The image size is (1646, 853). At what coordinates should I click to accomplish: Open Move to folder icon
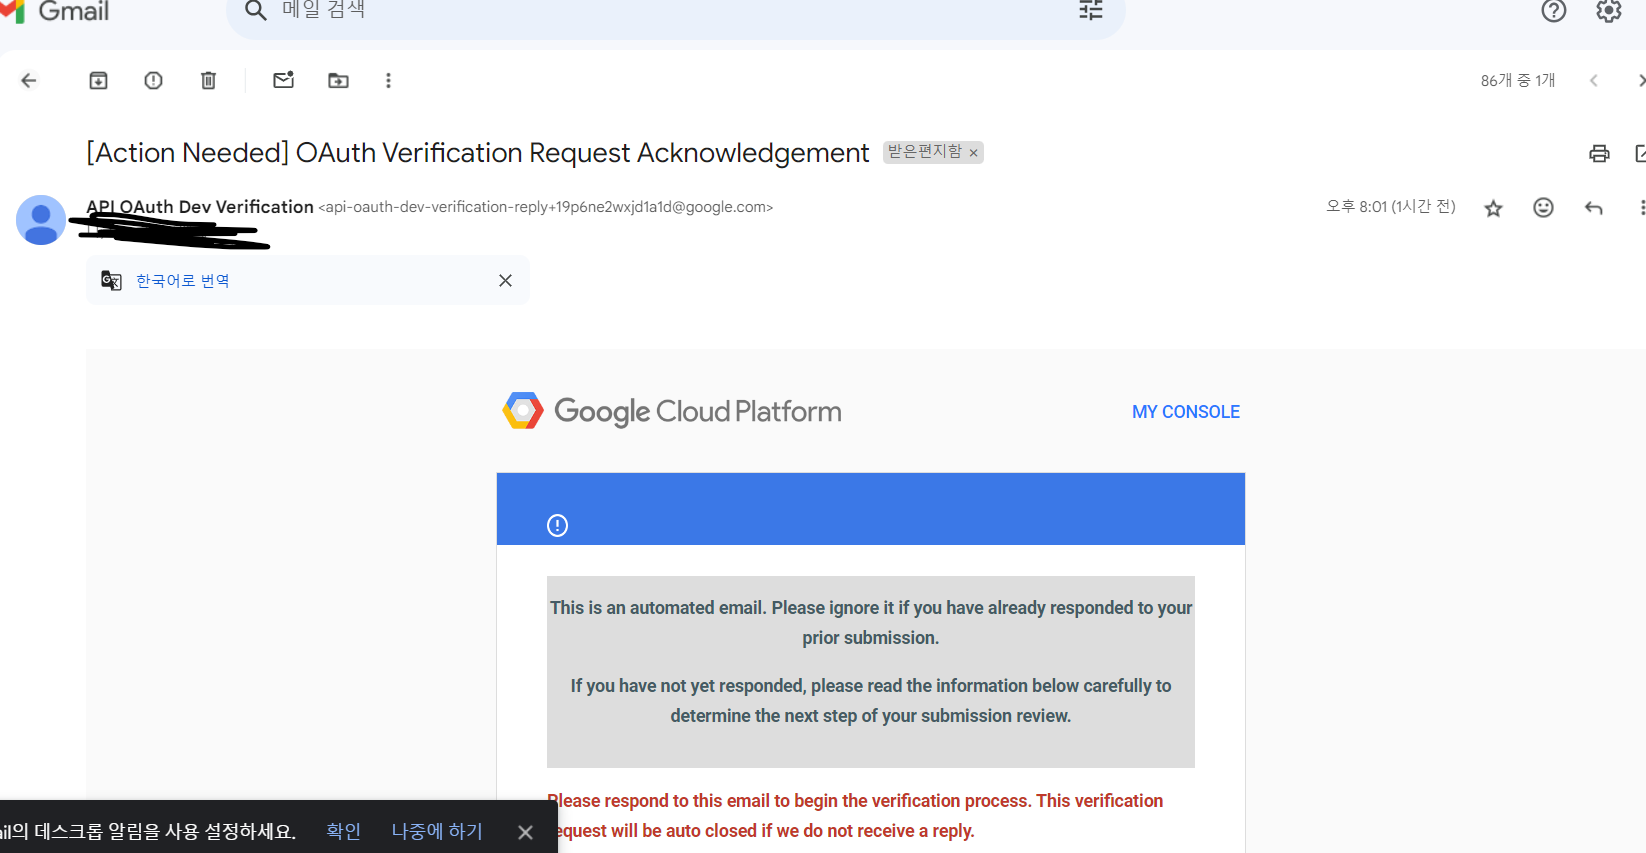click(x=339, y=81)
